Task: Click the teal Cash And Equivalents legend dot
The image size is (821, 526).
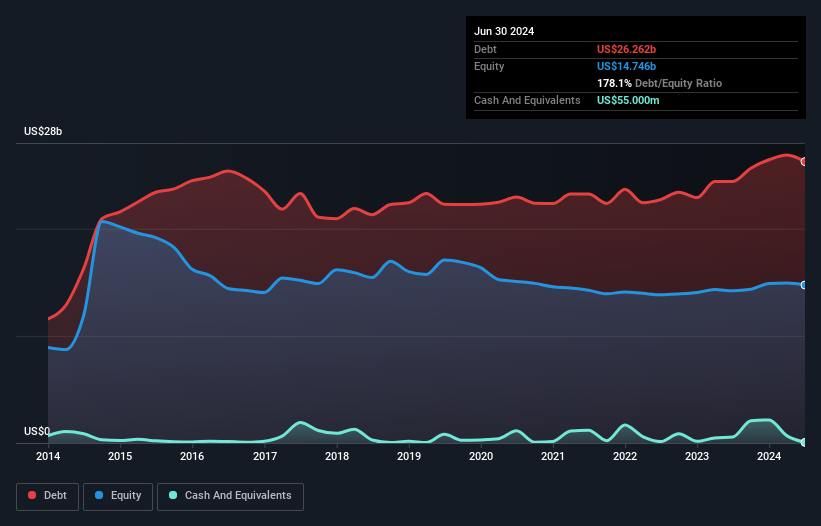Action: pos(173,495)
